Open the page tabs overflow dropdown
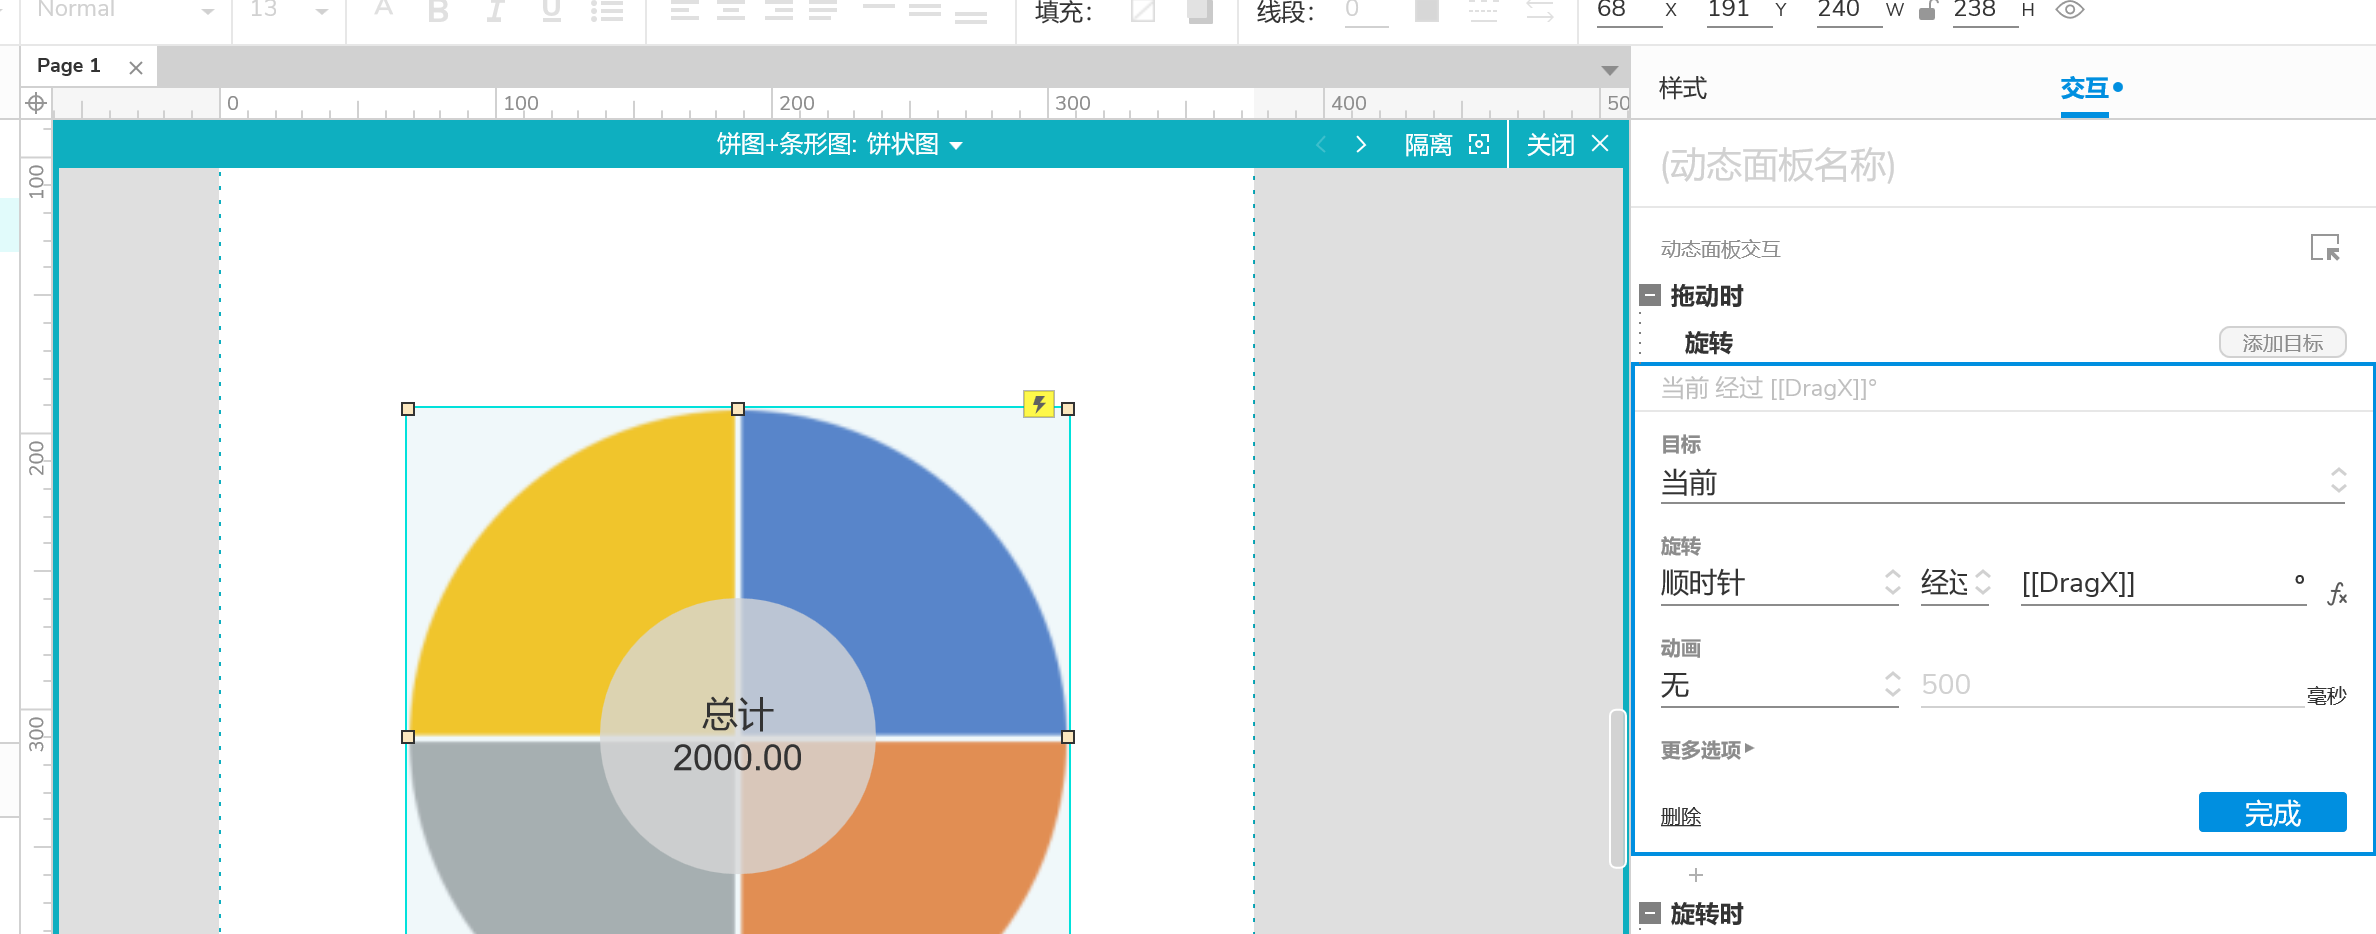 tap(1609, 70)
